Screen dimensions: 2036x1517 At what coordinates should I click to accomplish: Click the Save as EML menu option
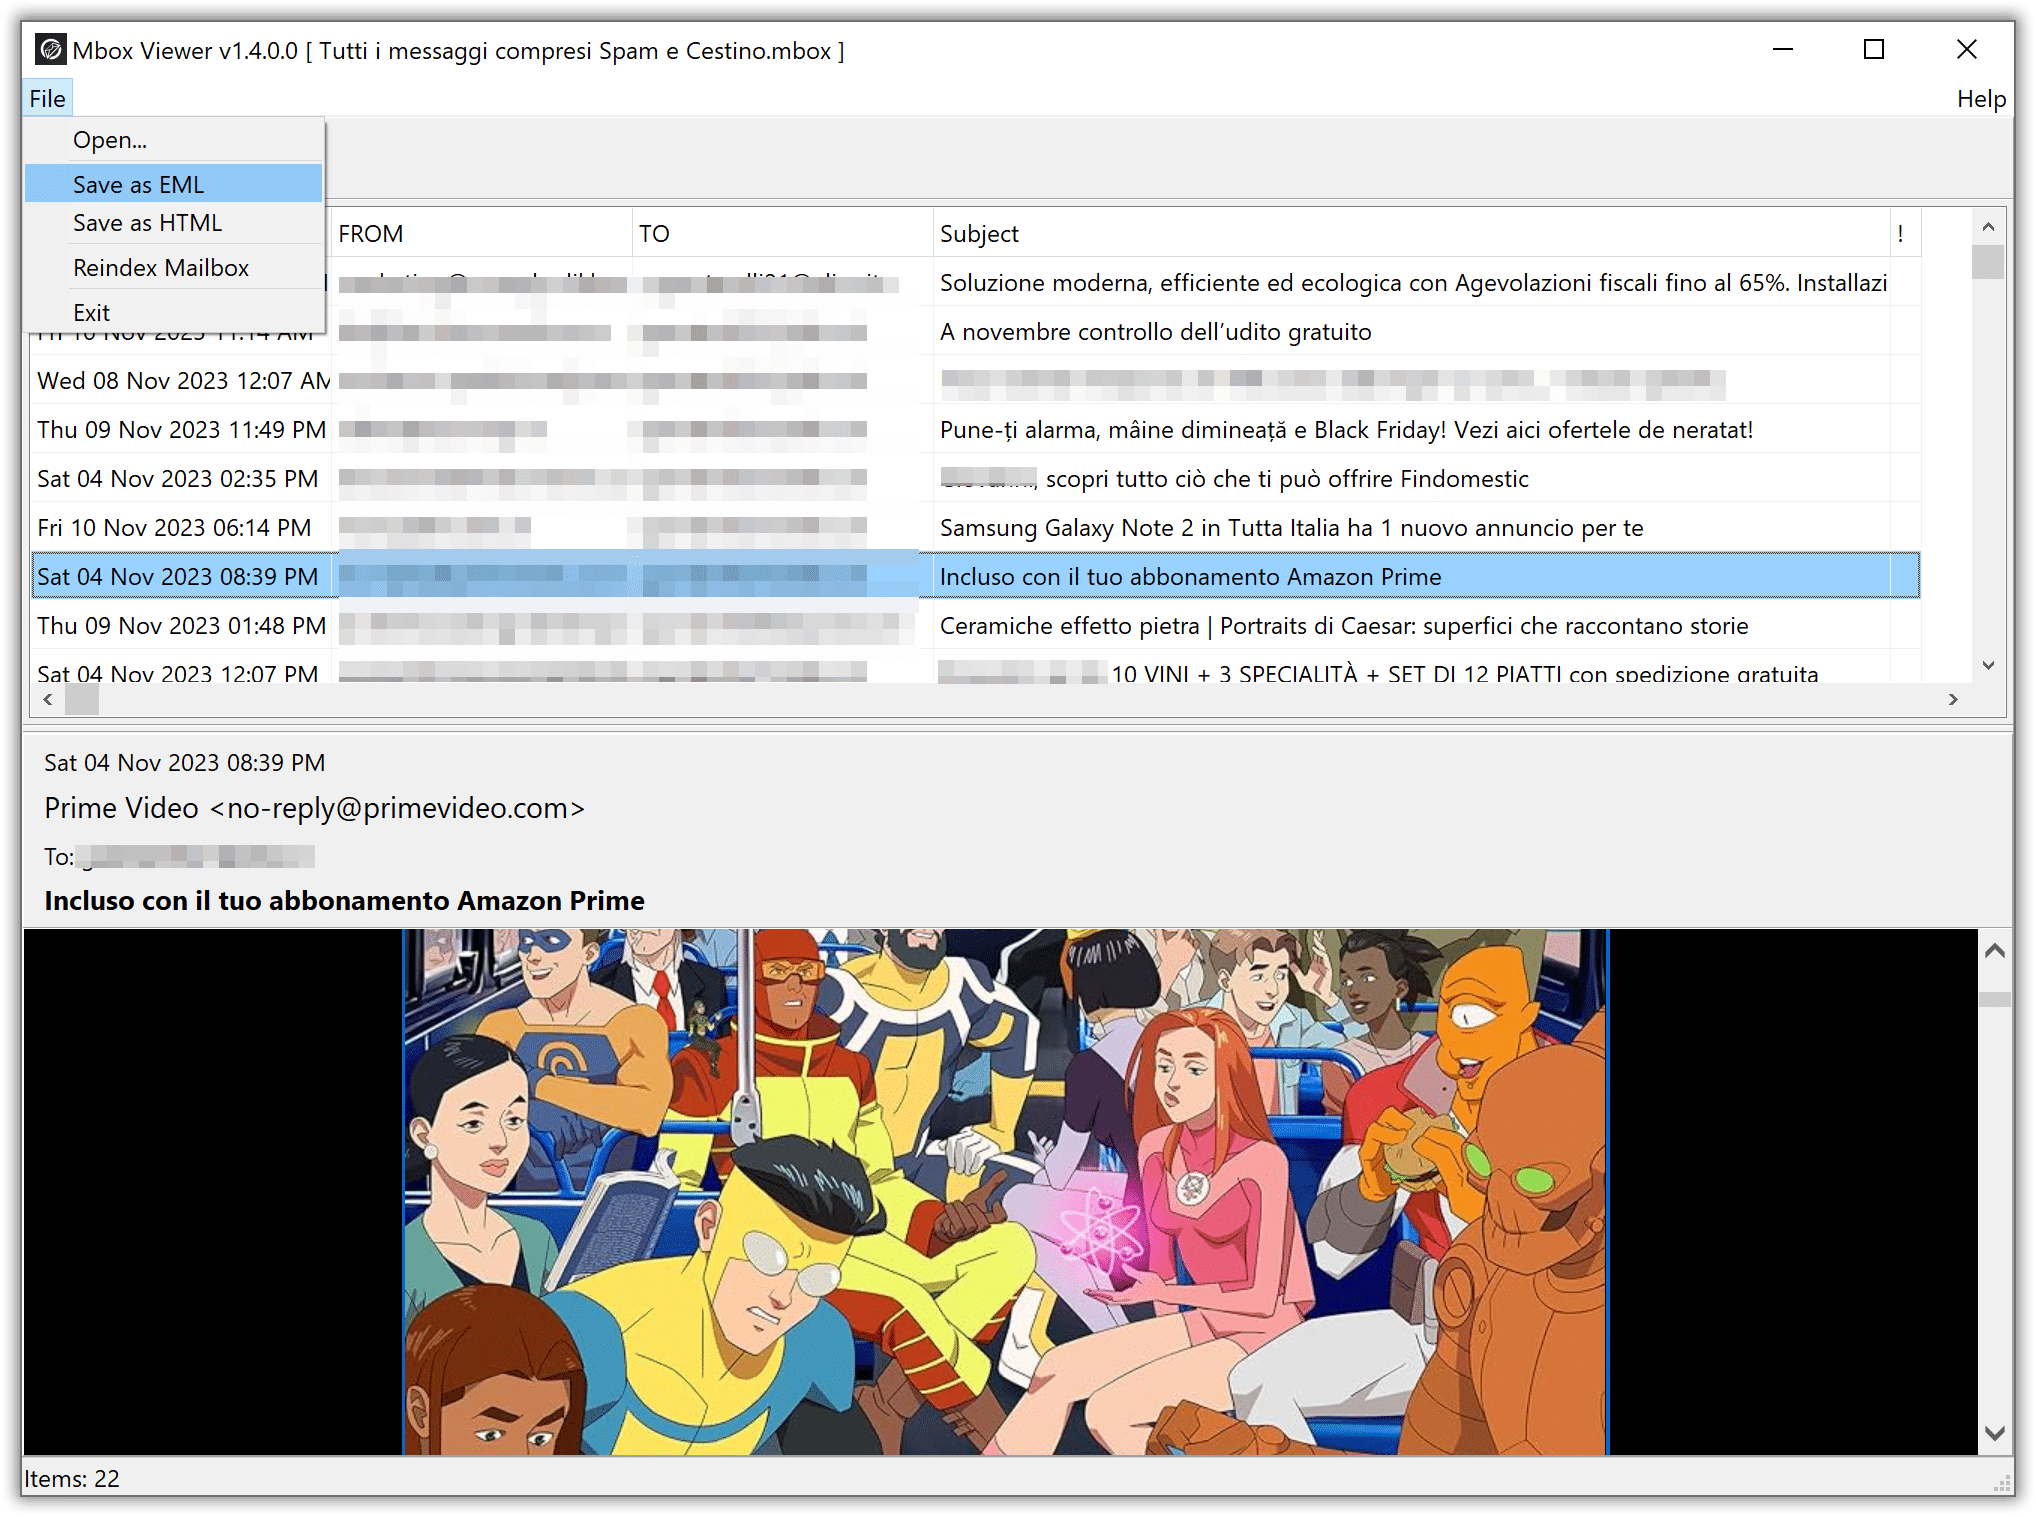point(140,182)
